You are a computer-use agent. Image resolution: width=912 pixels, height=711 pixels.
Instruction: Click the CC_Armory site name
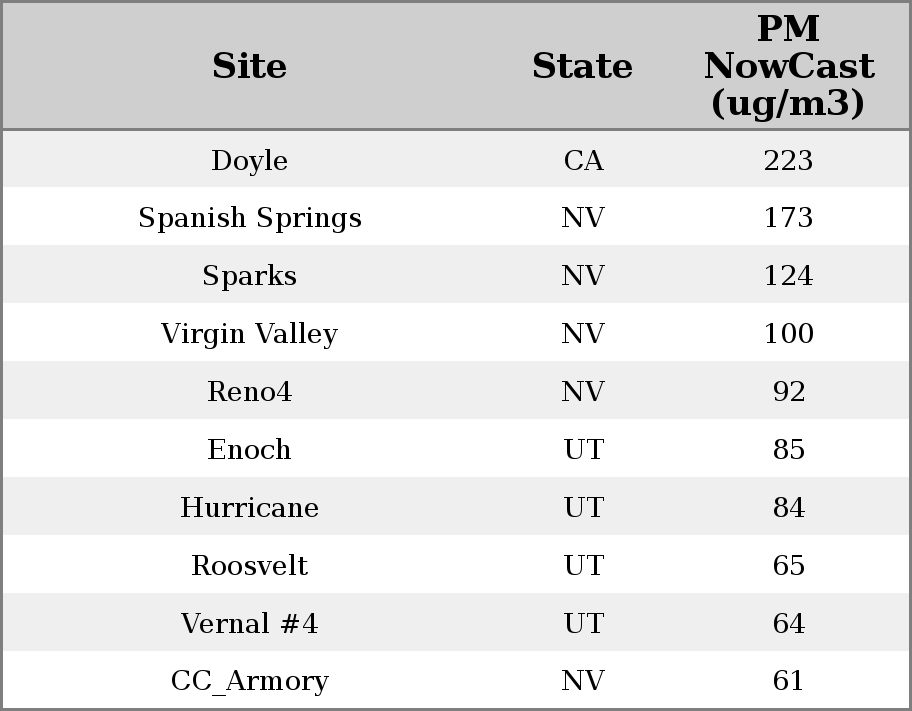249,681
